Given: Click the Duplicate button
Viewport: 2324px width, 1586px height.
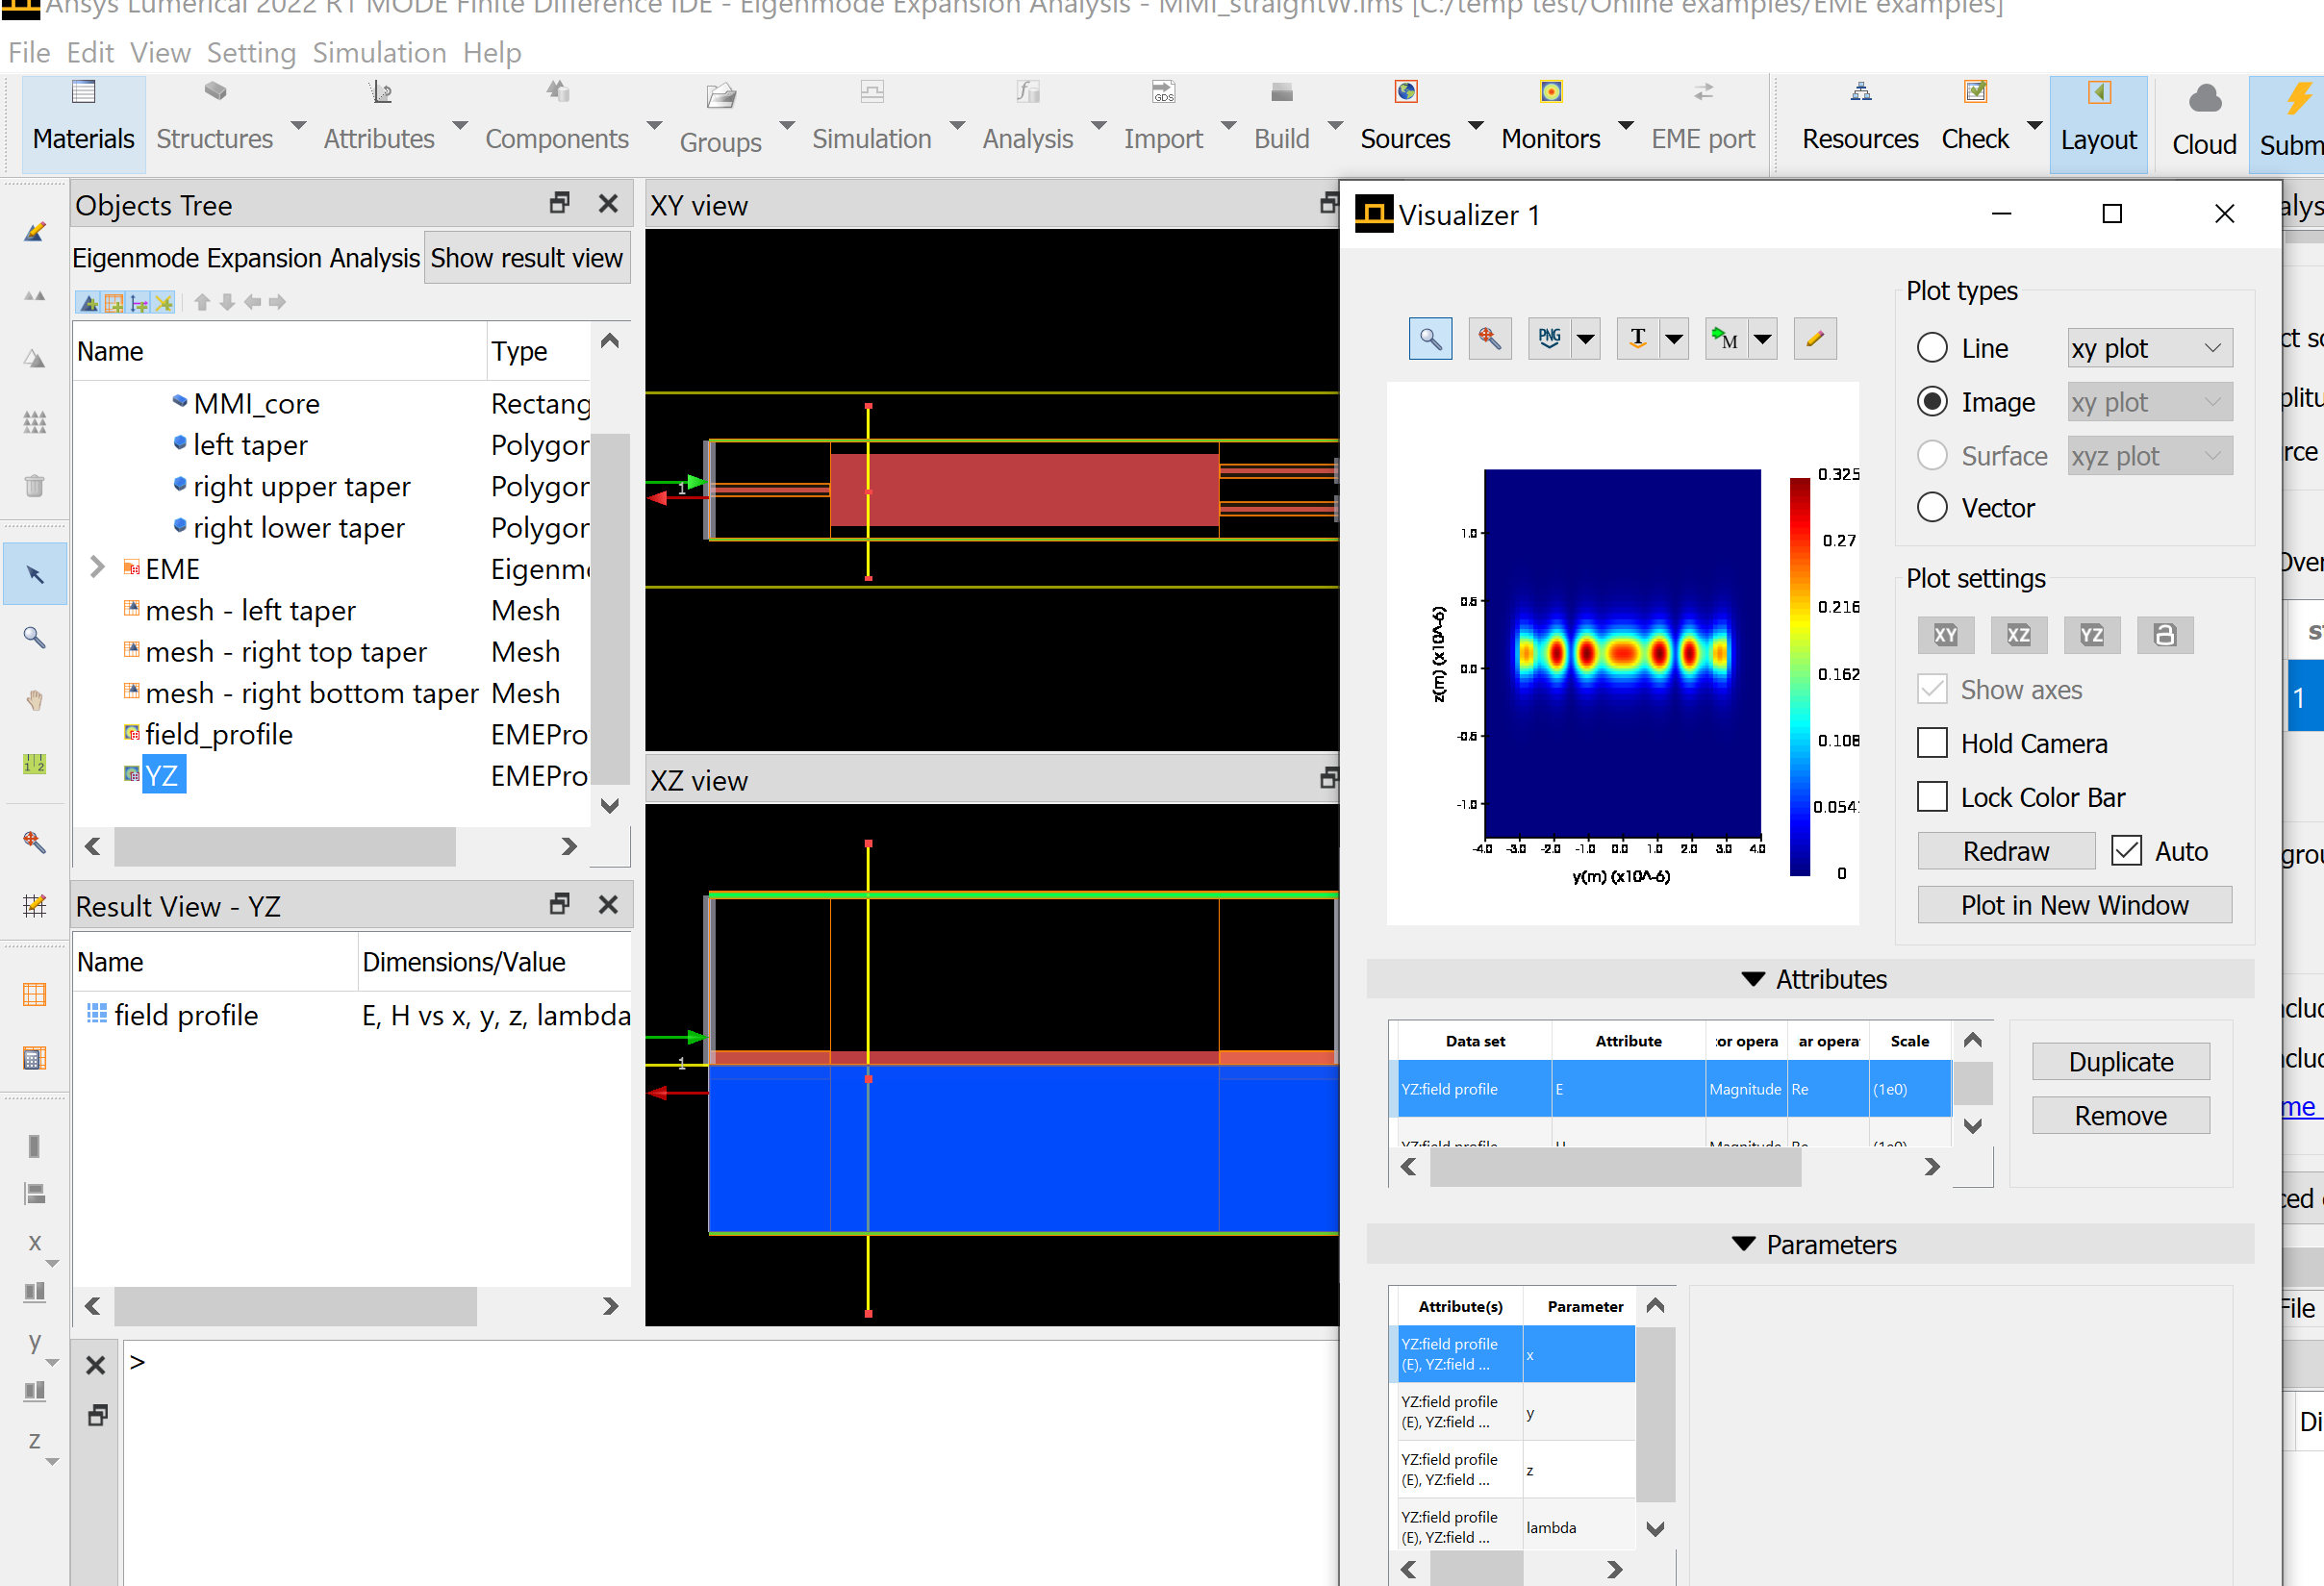Looking at the screenshot, I should (2120, 1061).
